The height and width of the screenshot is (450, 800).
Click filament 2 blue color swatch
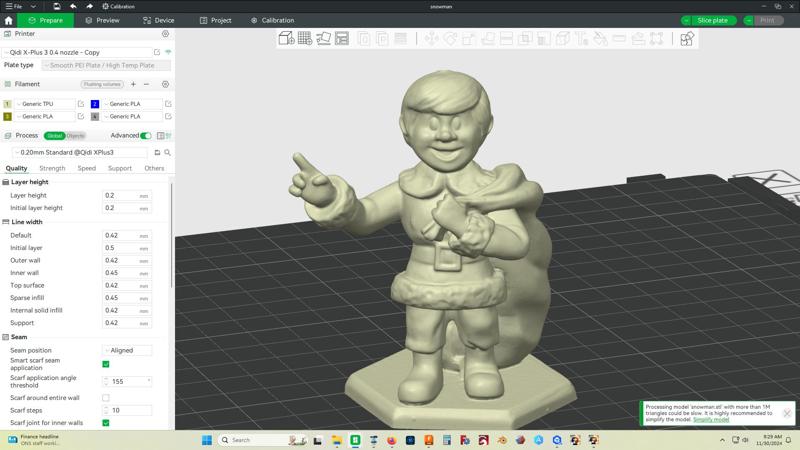pos(95,104)
